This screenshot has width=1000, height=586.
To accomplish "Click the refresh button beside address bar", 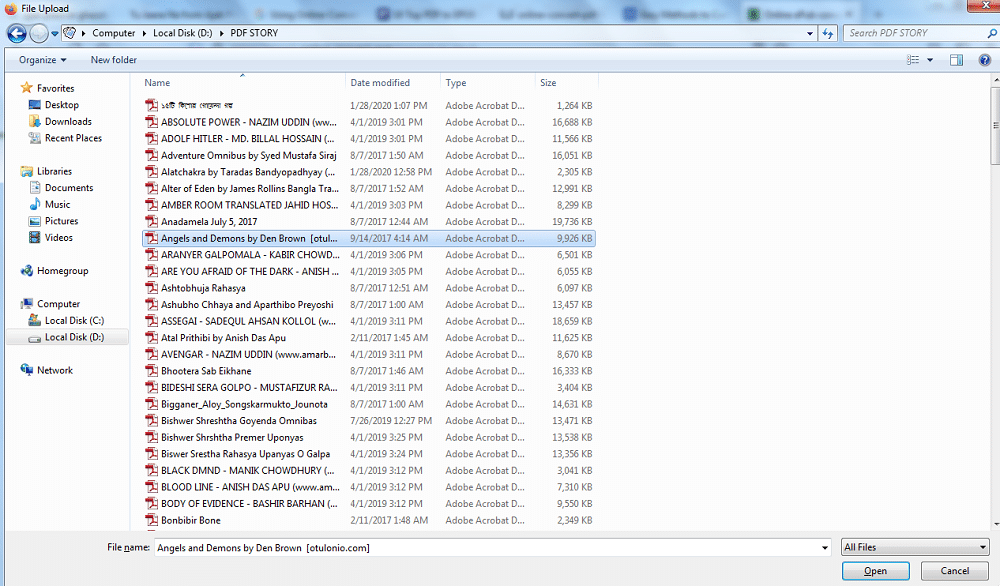I will click(x=828, y=33).
